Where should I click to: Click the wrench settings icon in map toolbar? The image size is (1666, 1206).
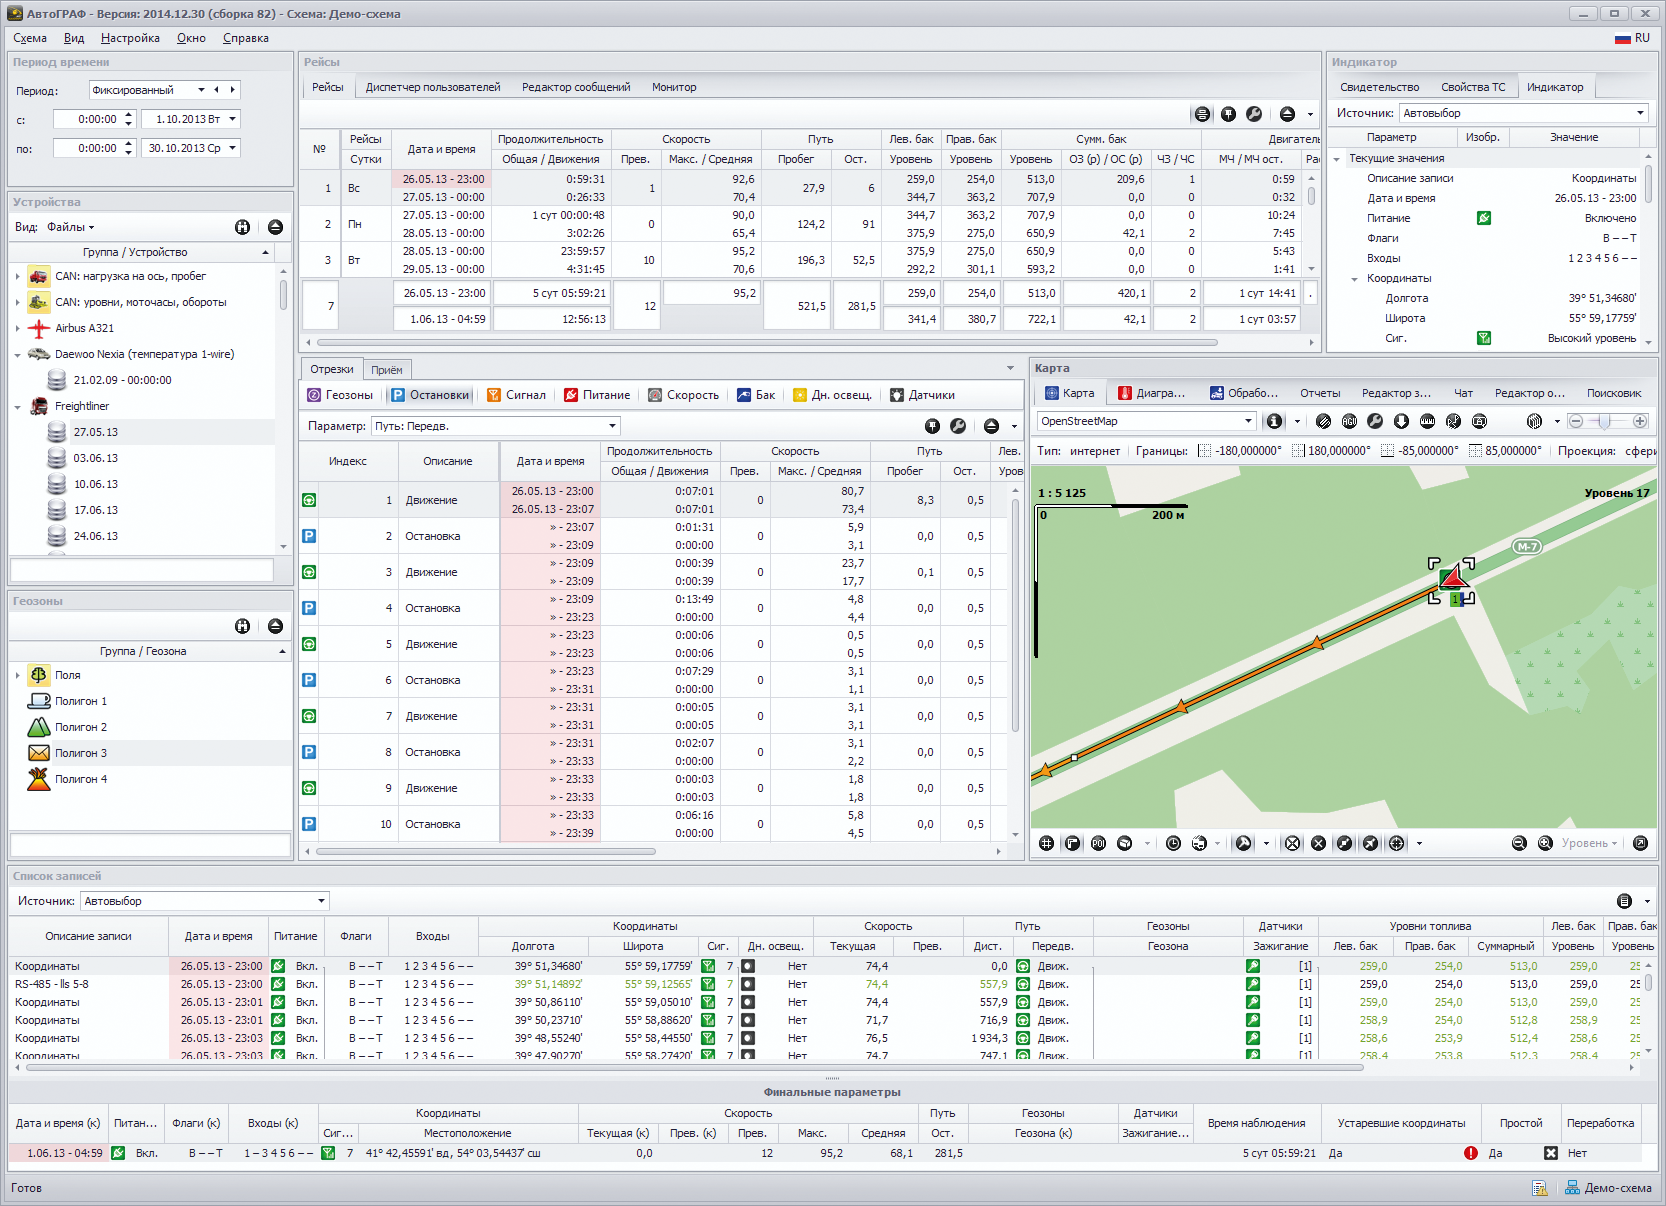click(1375, 421)
